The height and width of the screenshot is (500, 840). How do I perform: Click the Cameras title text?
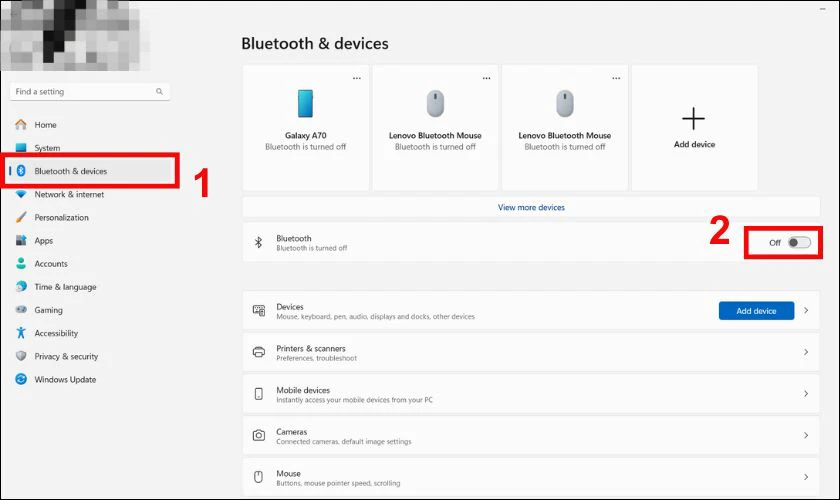(291, 431)
